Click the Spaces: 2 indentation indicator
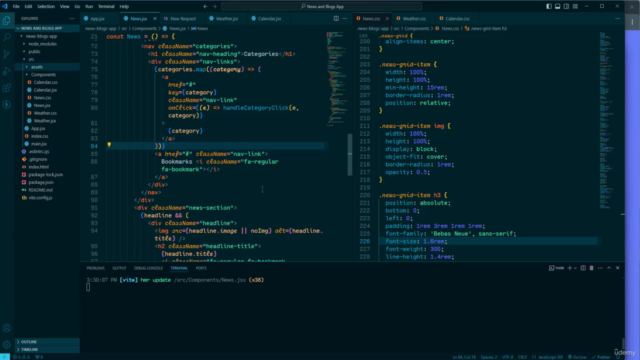This screenshot has height=360, width=640. tap(489, 357)
